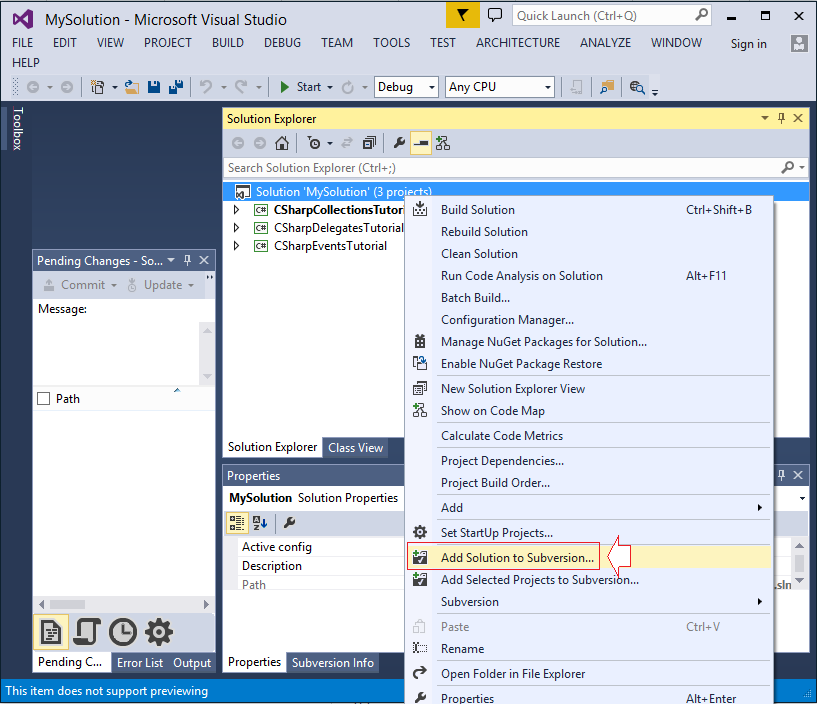The width and height of the screenshot is (817, 704).
Task: Click the Save toolbar icon
Action: point(154,87)
